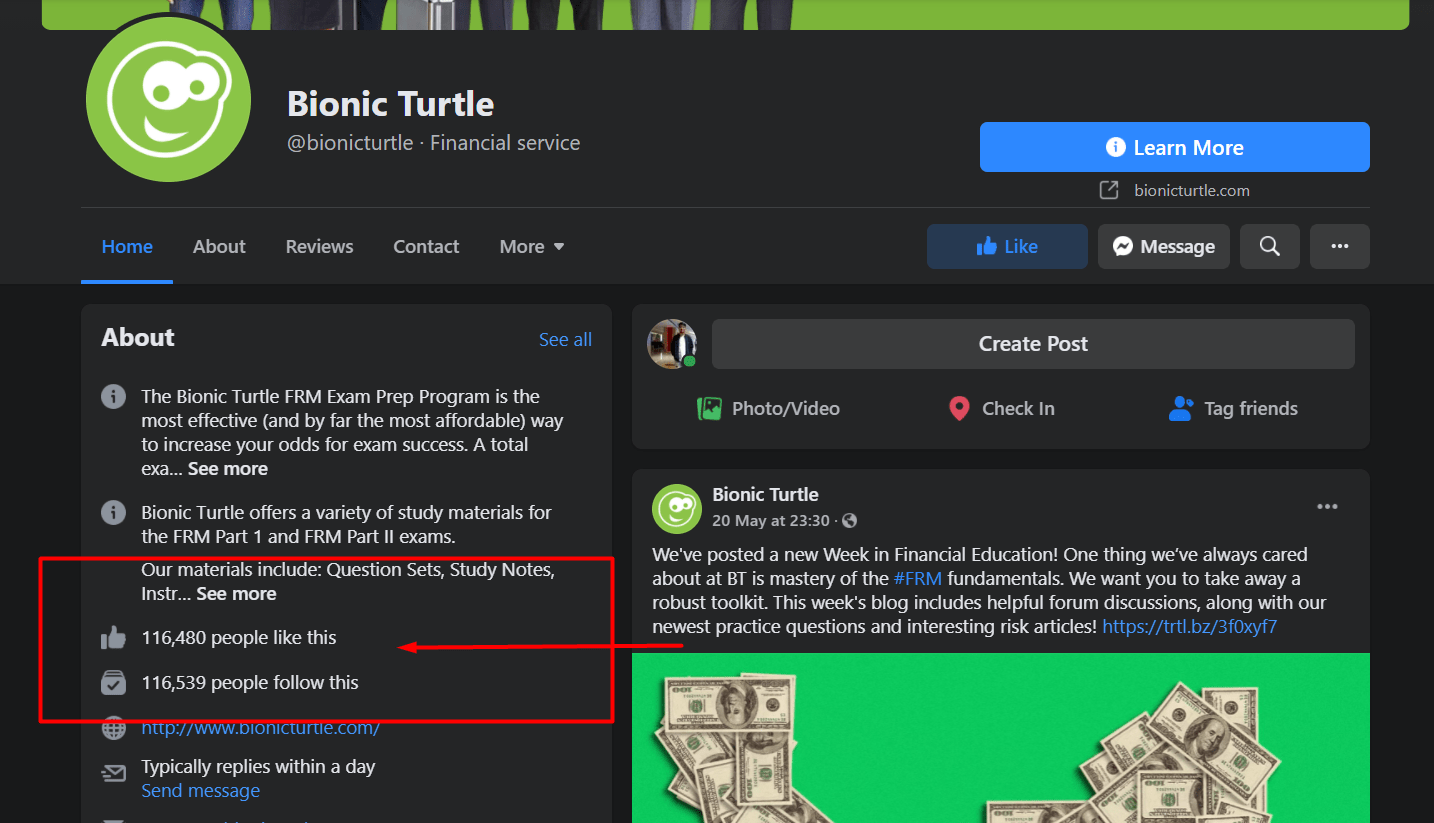Open the http://www.bionicturtle.com/ link
This screenshot has width=1434, height=823.
click(260, 728)
